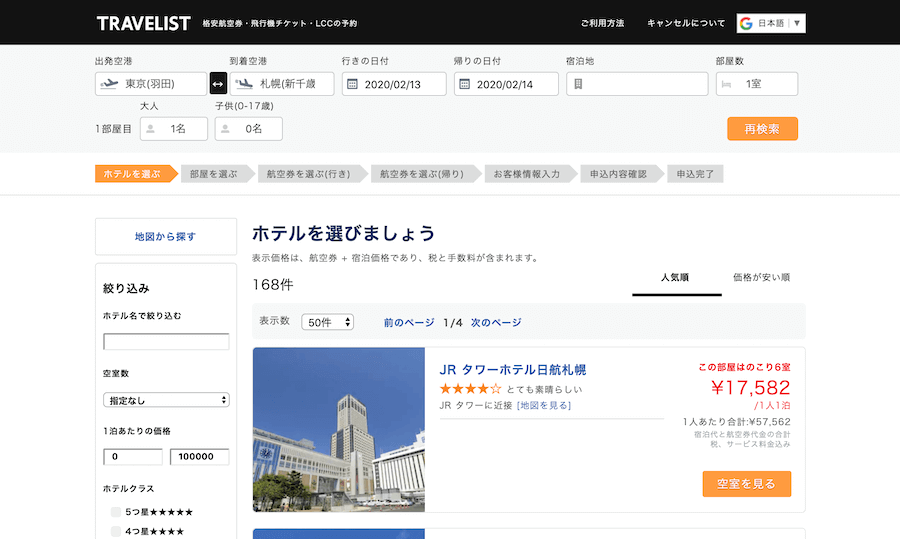The height and width of the screenshot is (539, 900).
Task: Click the bed icon in 部屋数 field
Action: click(726, 84)
